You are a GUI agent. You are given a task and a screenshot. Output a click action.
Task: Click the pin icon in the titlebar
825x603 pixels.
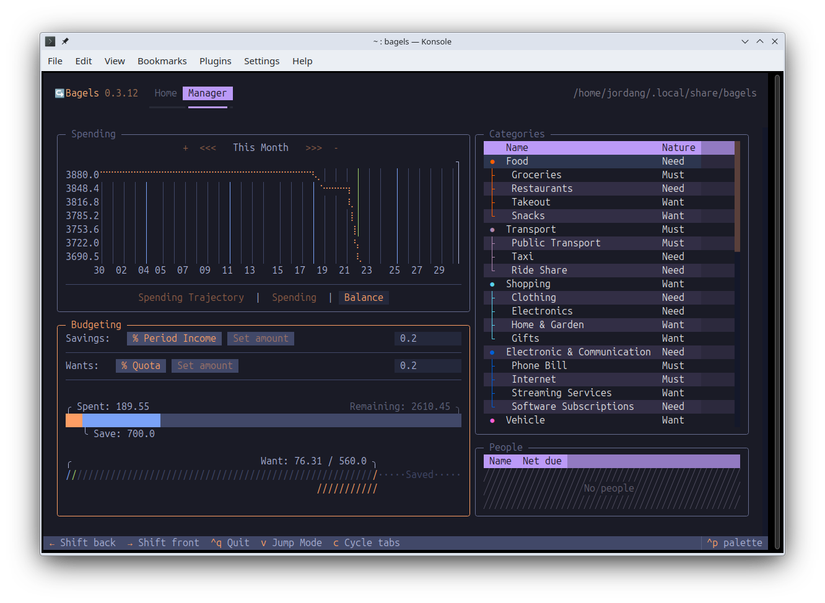[66, 41]
